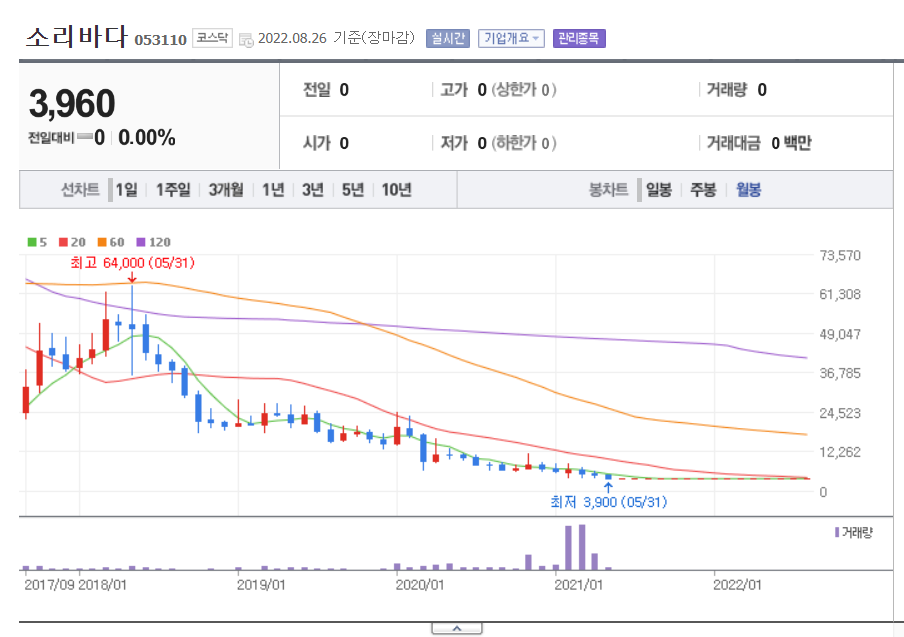Image resolution: width=904 pixels, height=637 pixels.
Task: Click the 2022/01 x-axis date label
Action: [x=737, y=585]
